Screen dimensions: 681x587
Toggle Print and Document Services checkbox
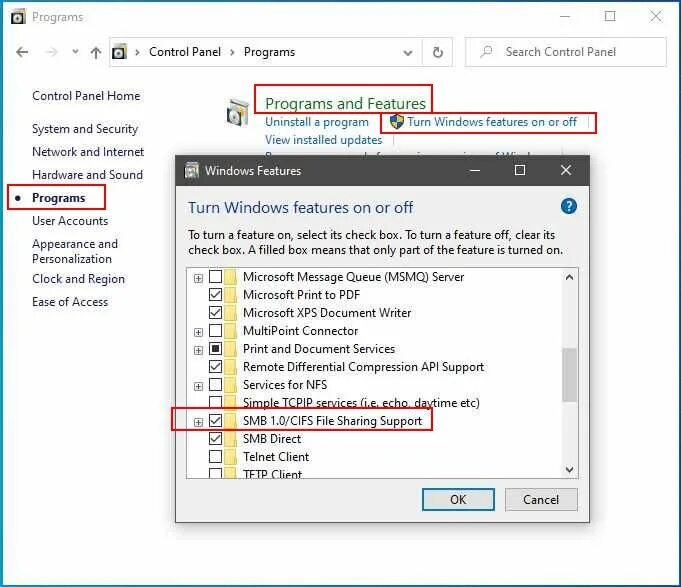(x=215, y=349)
